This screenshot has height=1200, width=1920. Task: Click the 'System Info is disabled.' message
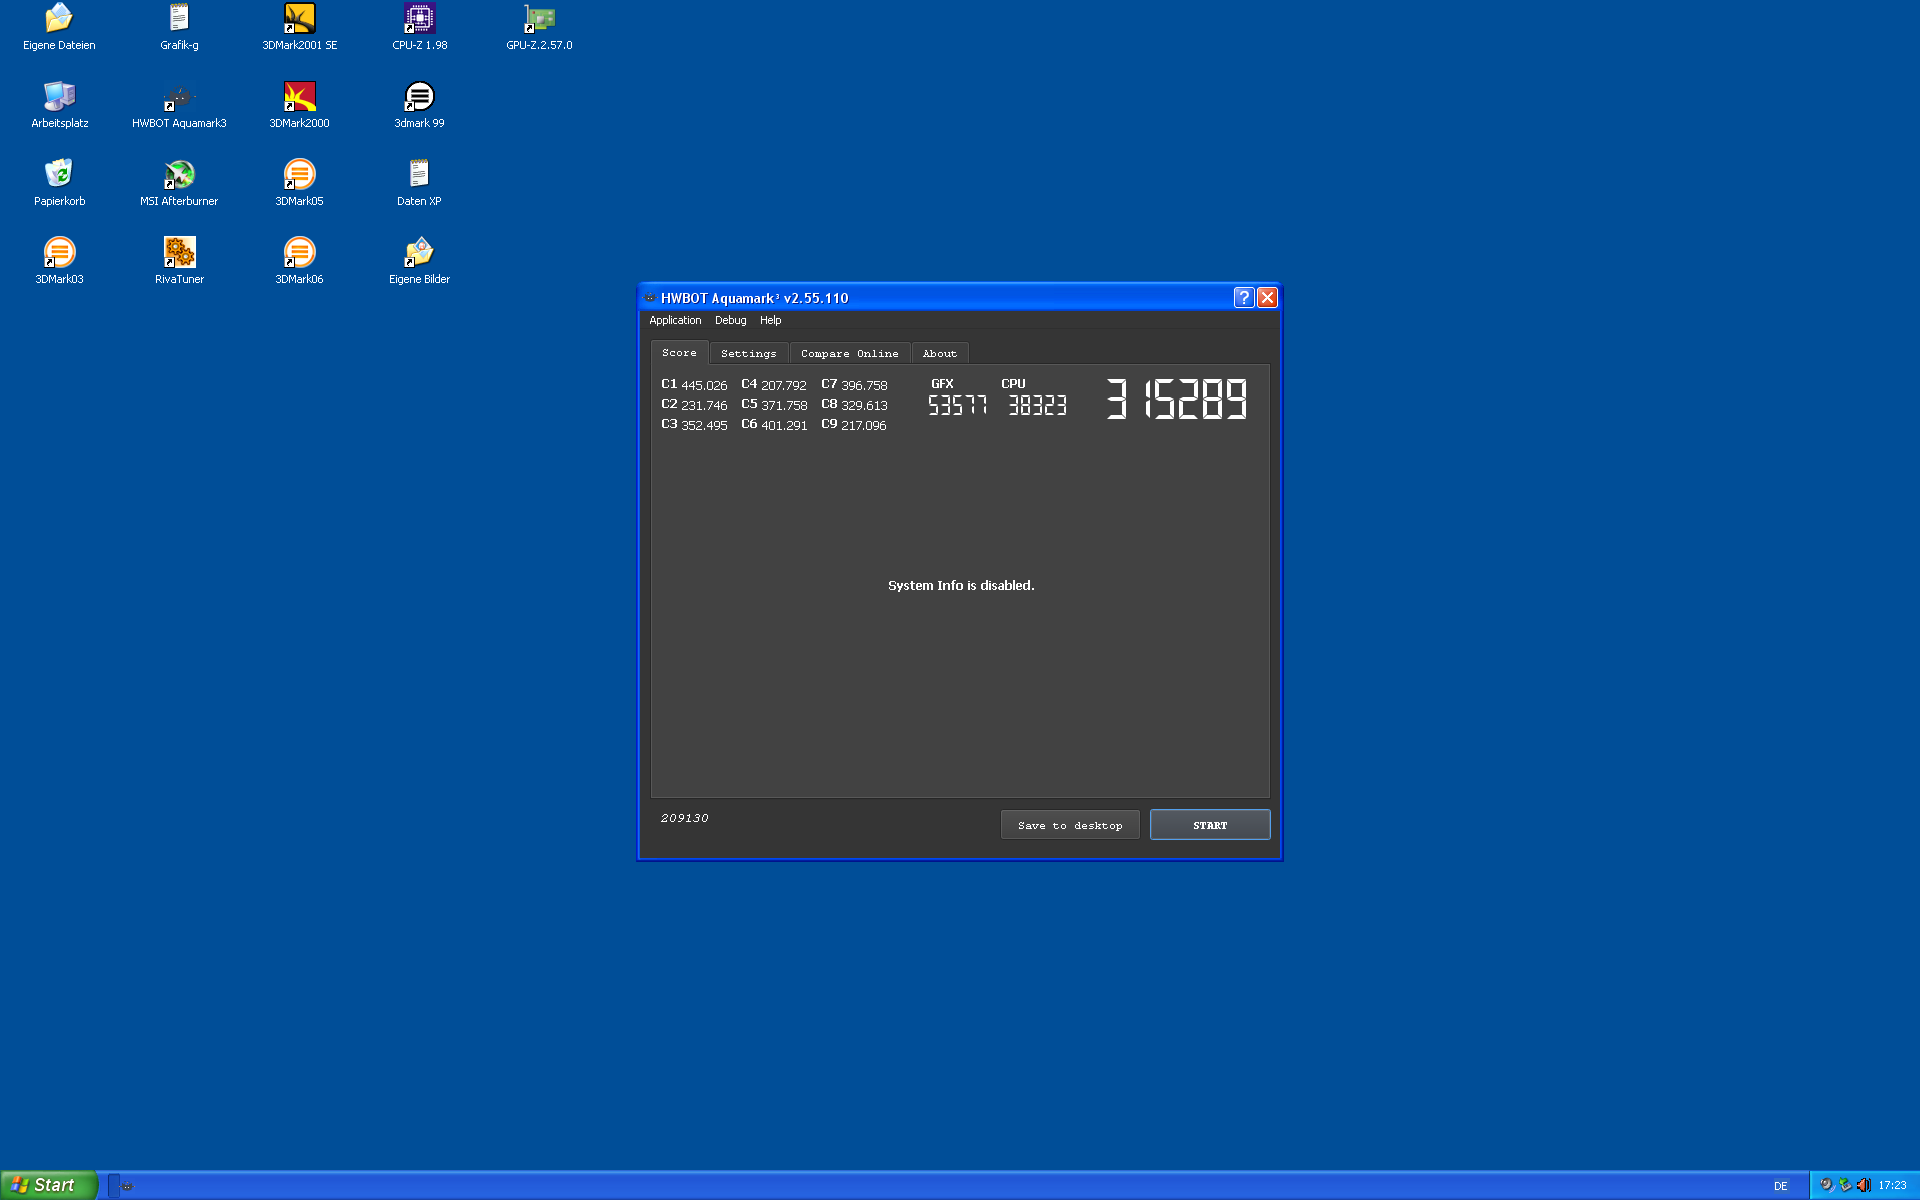click(961, 585)
